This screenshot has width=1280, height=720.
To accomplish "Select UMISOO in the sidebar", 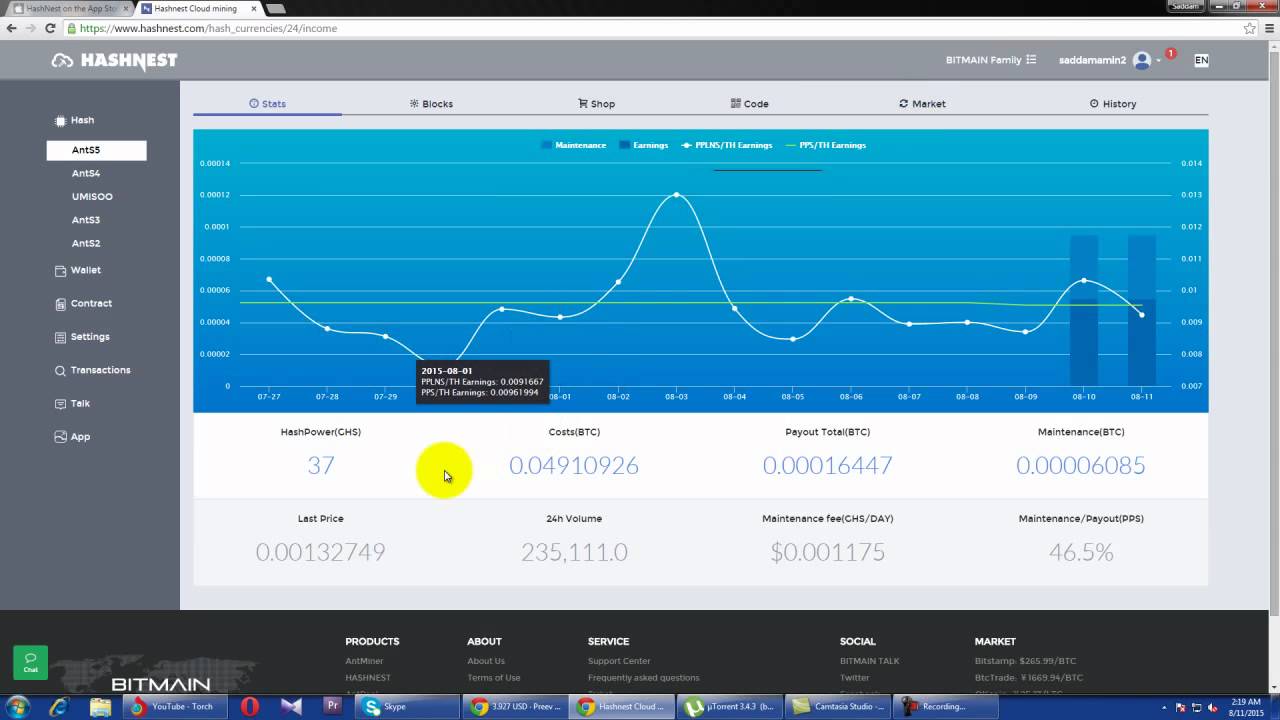I will (92, 197).
